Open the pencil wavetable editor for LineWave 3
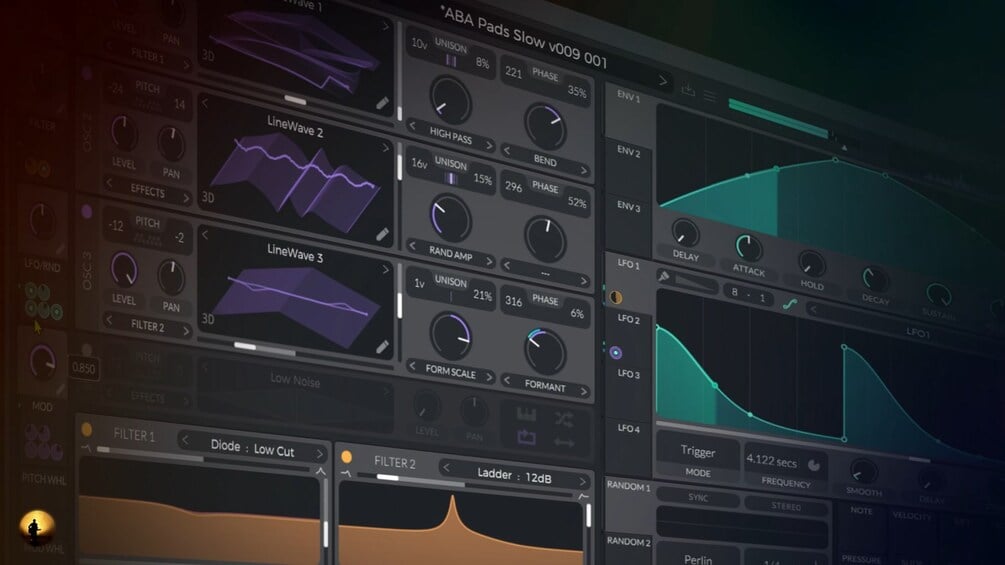 click(382, 347)
